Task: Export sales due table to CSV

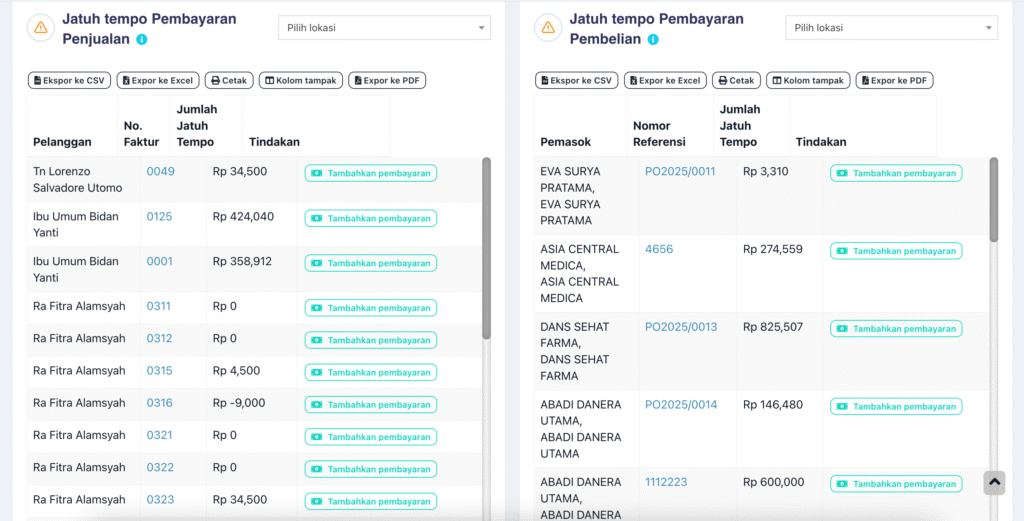Action: [x=69, y=80]
